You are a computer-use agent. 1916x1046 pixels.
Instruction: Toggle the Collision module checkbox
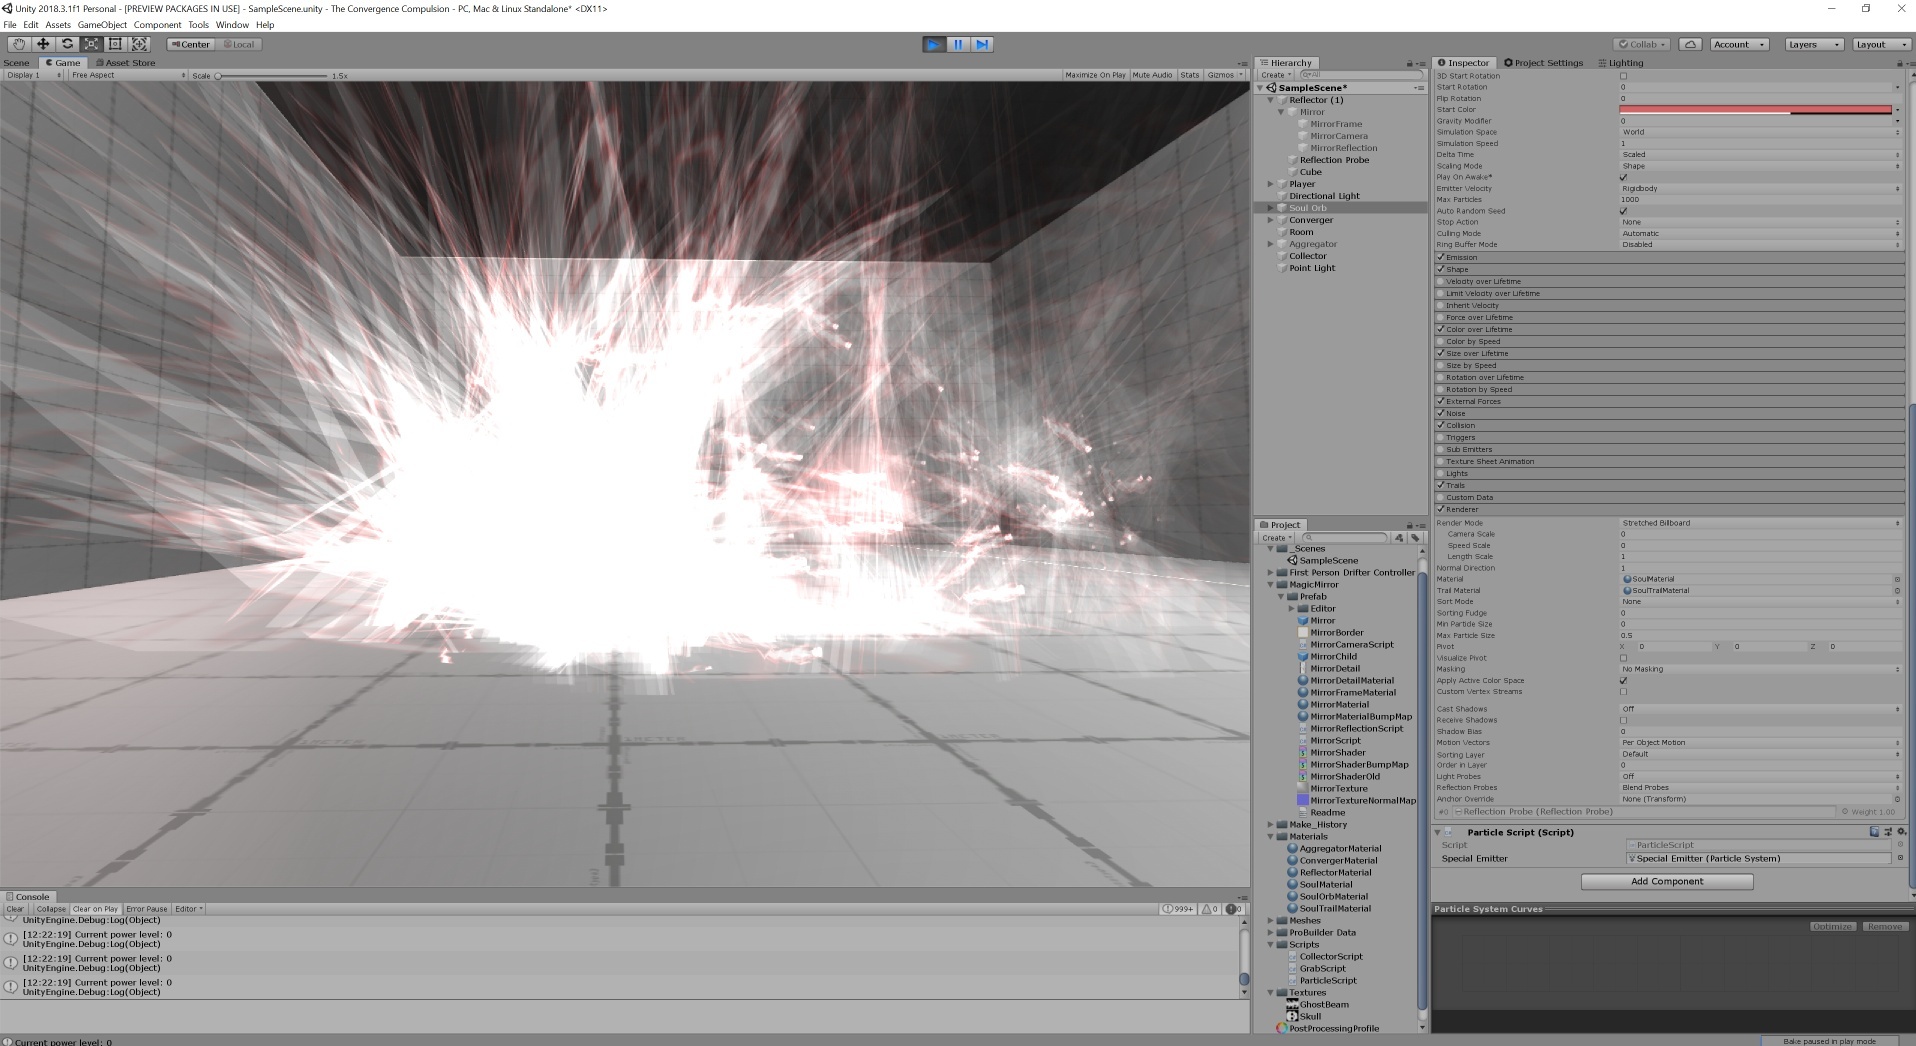point(1441,425)
